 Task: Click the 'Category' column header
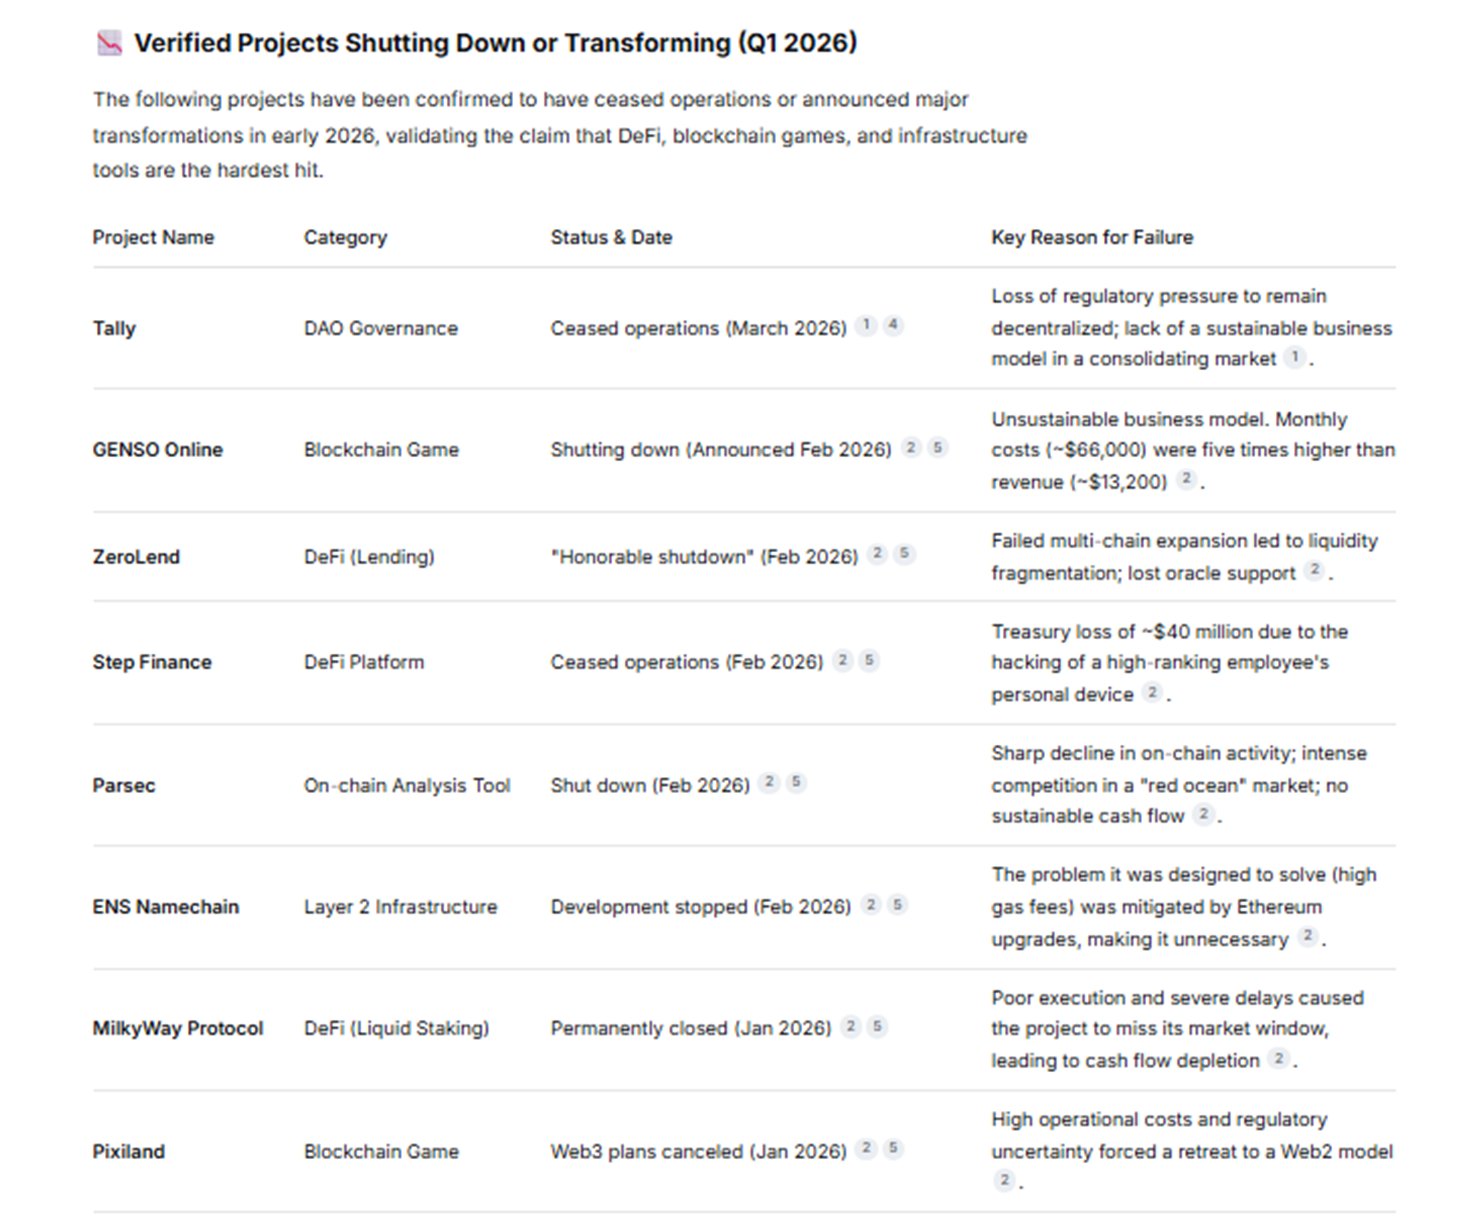pyautogui.click(x=345, y=238)
